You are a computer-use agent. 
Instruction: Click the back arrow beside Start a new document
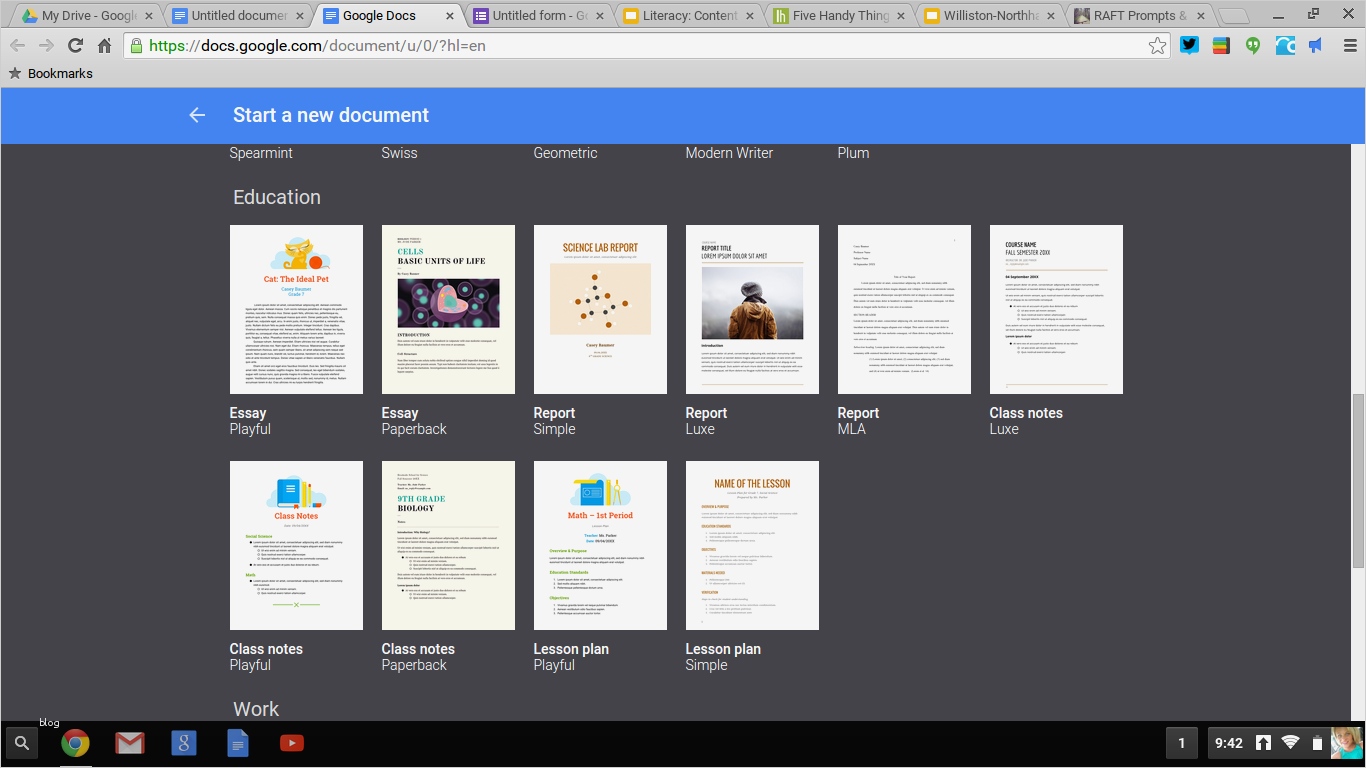tap(197, 115)
